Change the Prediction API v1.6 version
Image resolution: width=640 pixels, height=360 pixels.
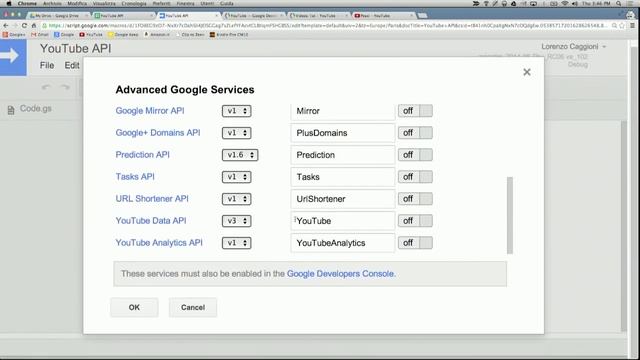(240, 155)
